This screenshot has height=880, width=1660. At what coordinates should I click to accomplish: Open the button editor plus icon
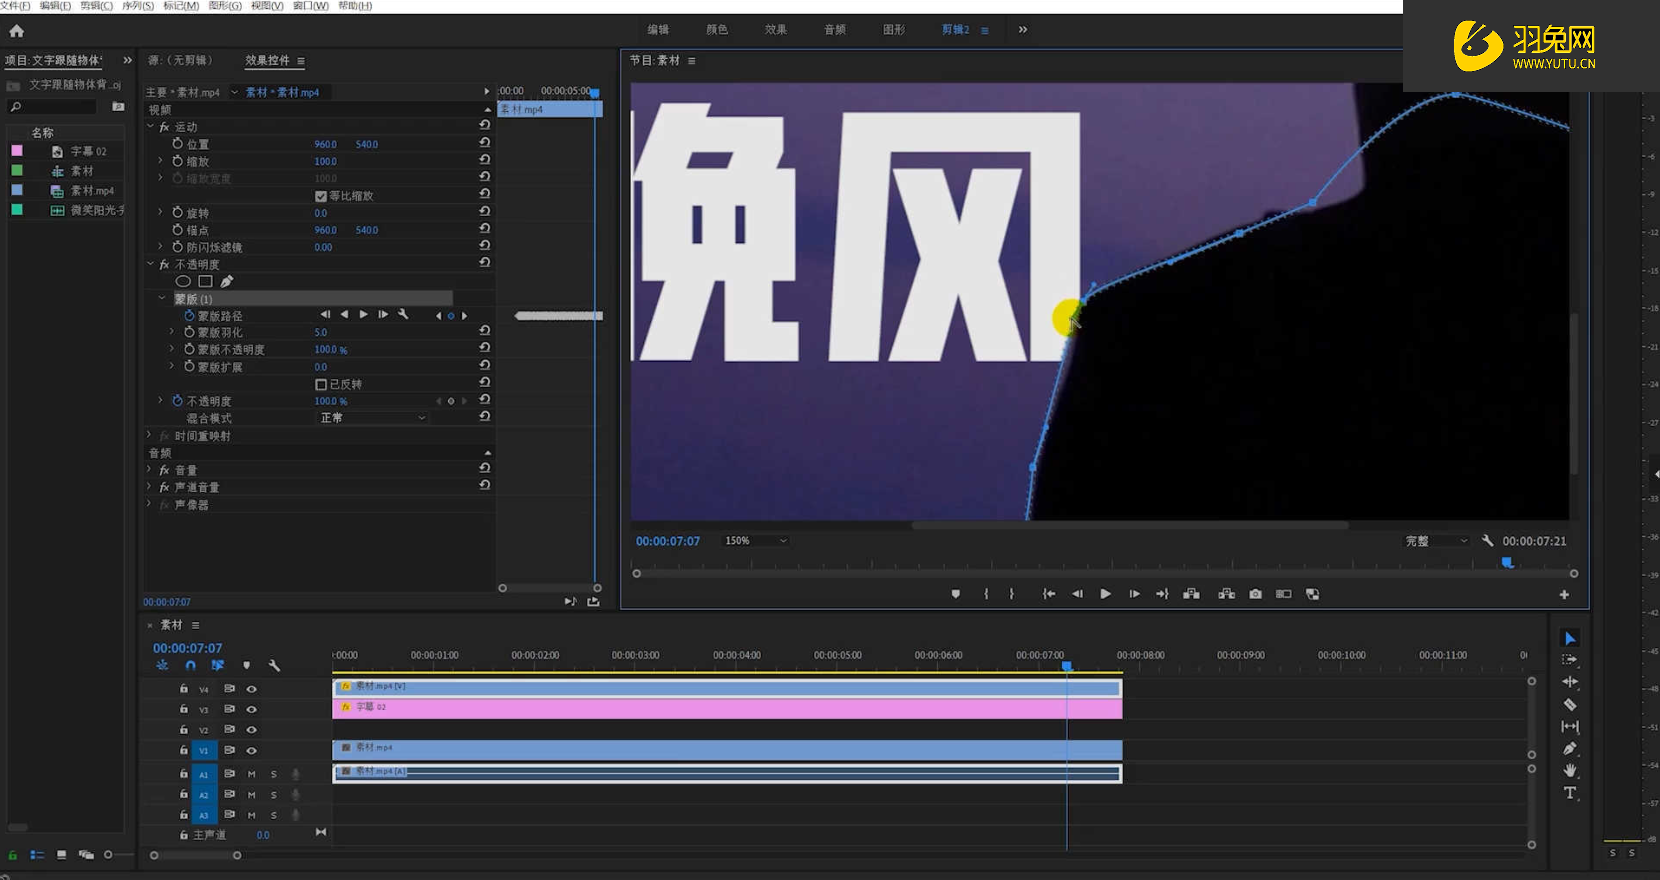tap(1564, 594)
